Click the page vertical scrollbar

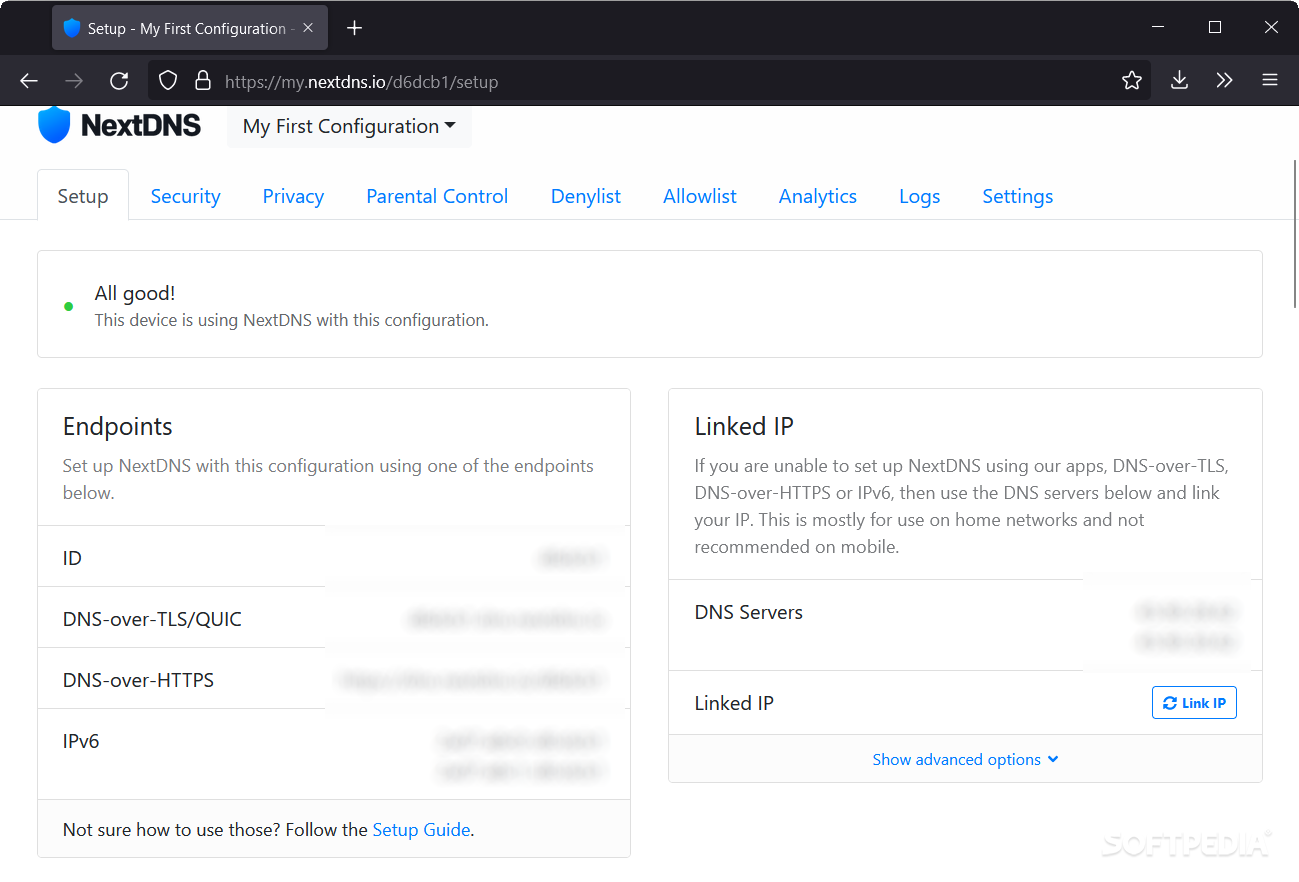pyautogui.click(x=1295, y=236)
